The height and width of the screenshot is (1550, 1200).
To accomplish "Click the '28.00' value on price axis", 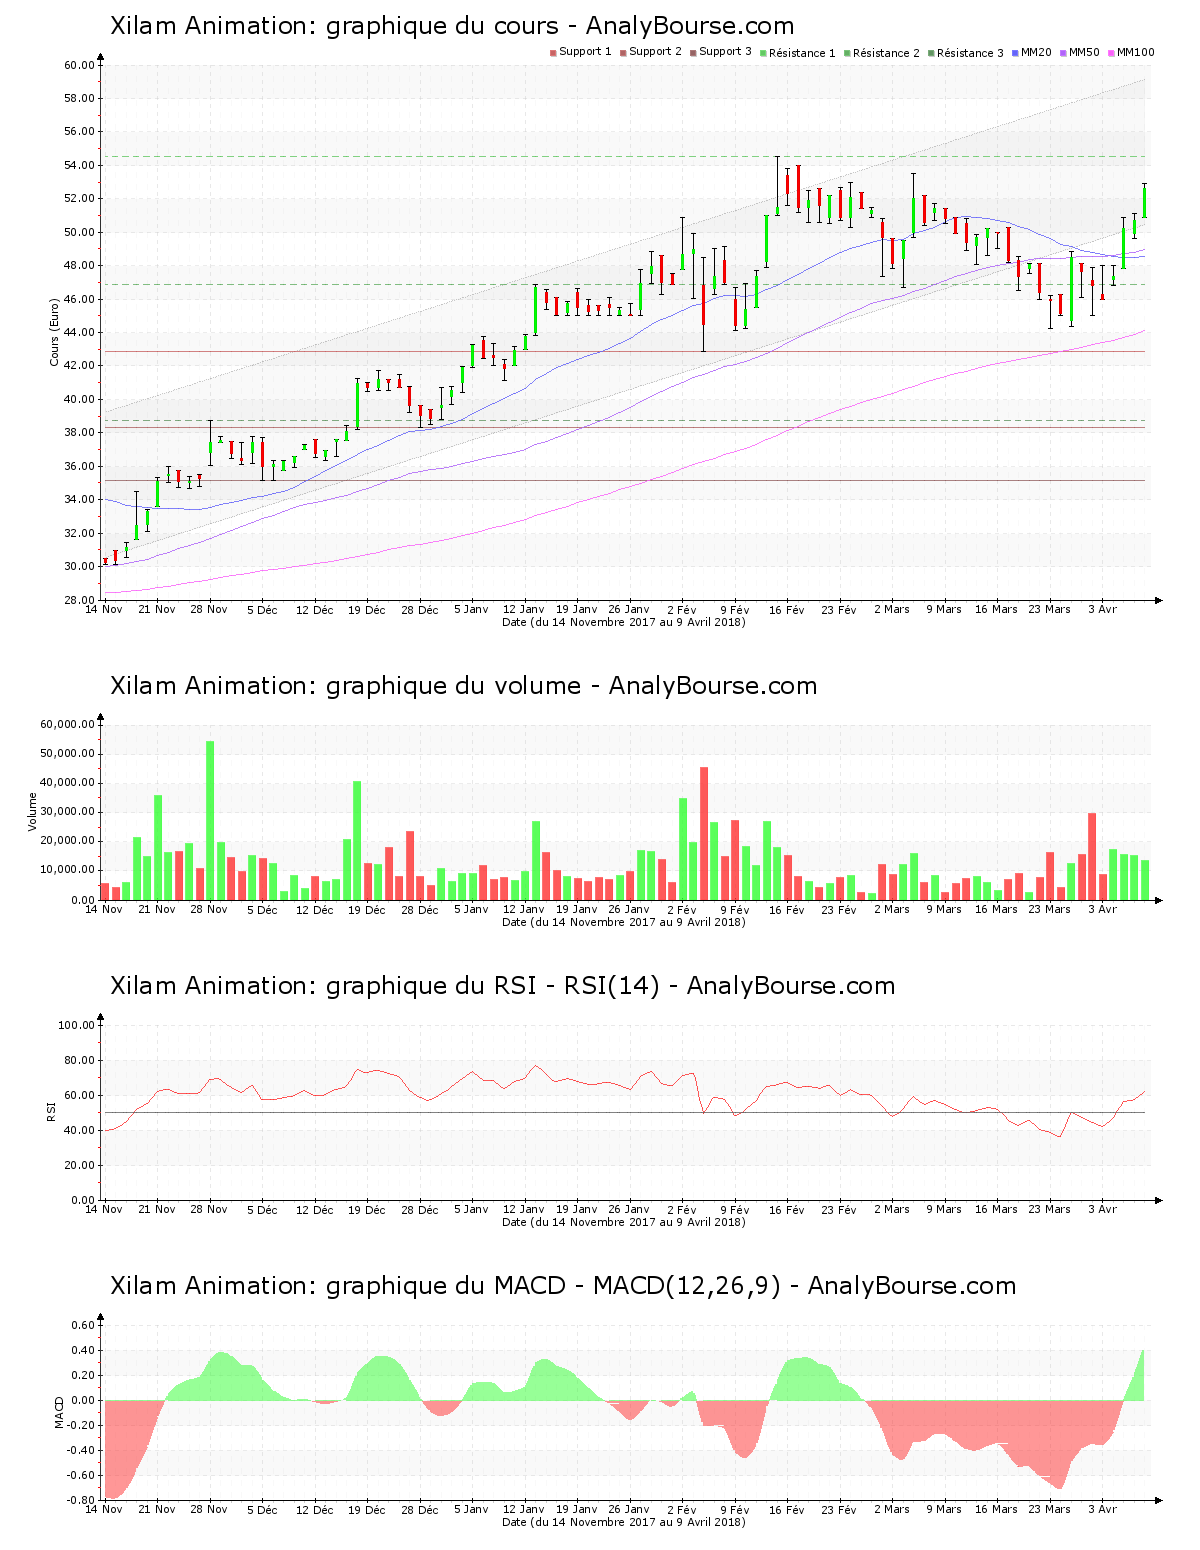I will pos(79,600).
